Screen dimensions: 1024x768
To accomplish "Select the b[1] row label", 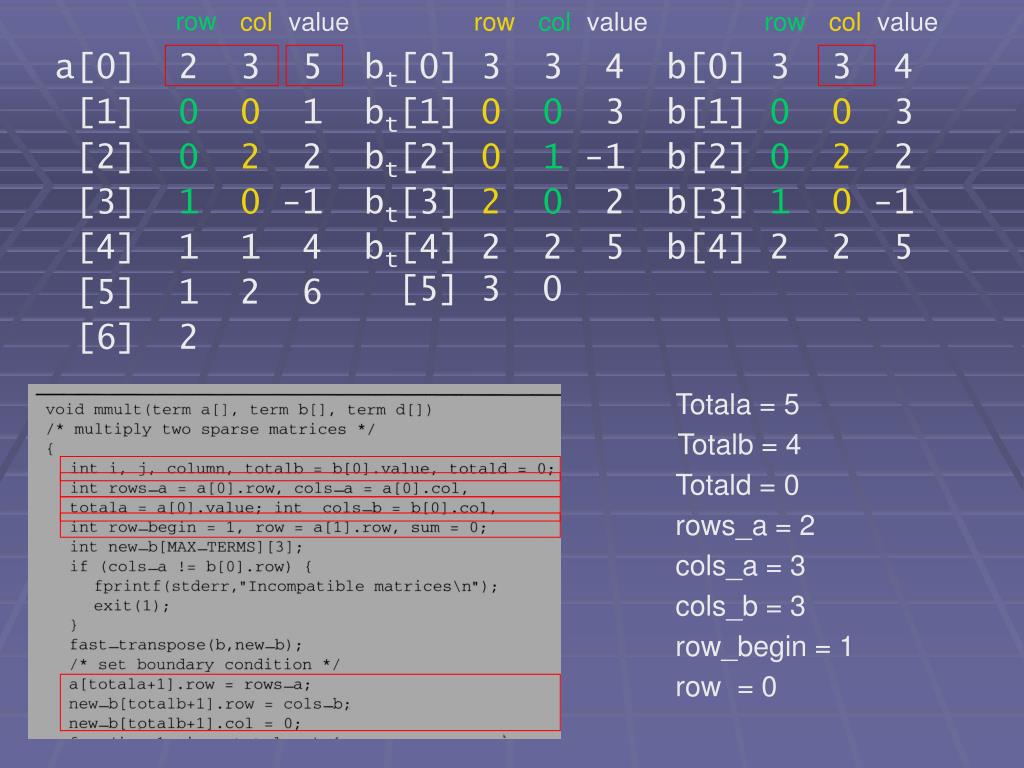I will pyautogui.click(x=705, y=112).
